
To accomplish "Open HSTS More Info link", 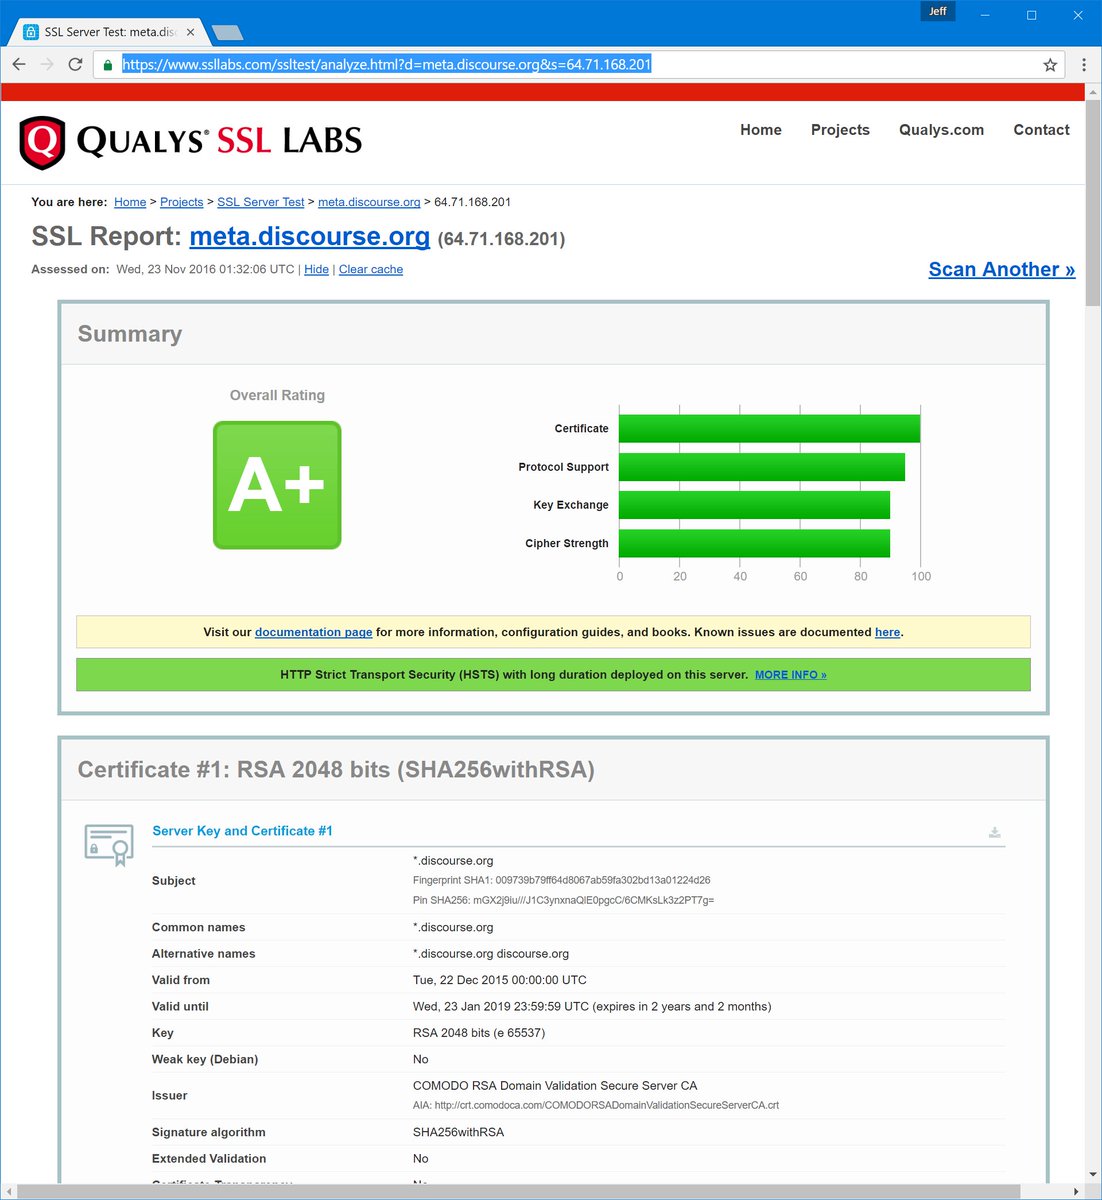I will 790,675.
